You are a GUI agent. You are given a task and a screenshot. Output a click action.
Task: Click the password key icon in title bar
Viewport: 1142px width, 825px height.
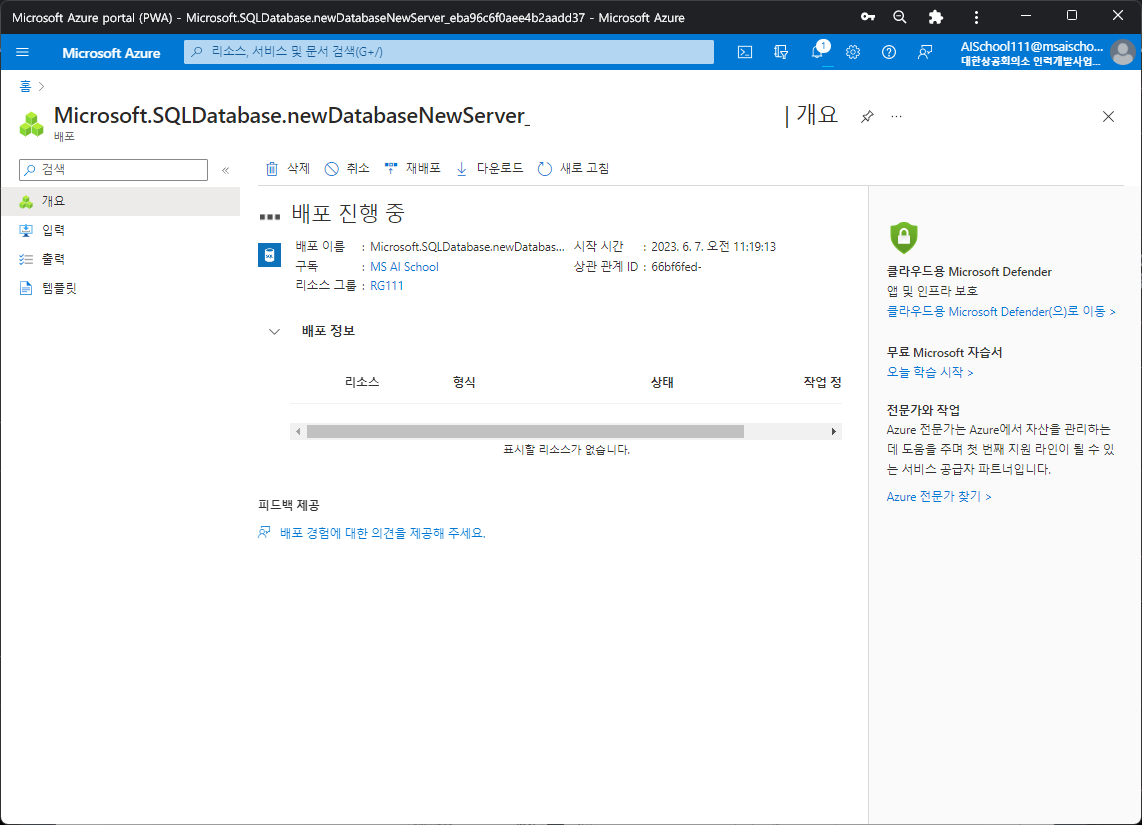coord(867,17)
